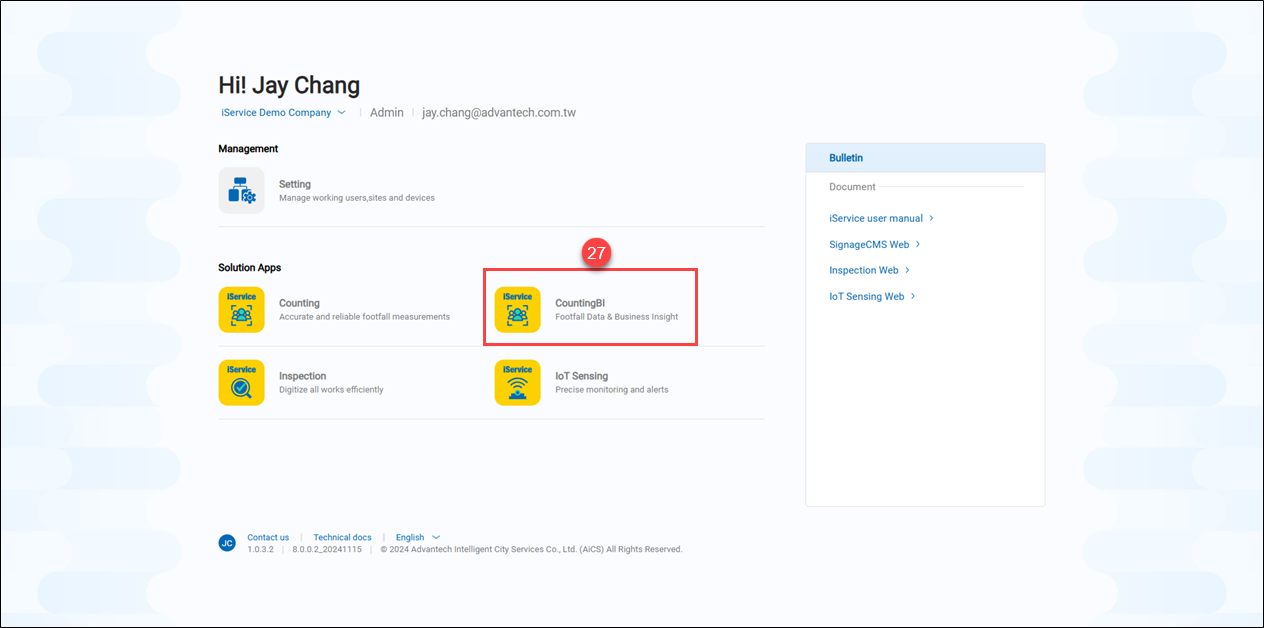
Task: Click the red 27 annotation badge
Action: click(x=596, y=254)
